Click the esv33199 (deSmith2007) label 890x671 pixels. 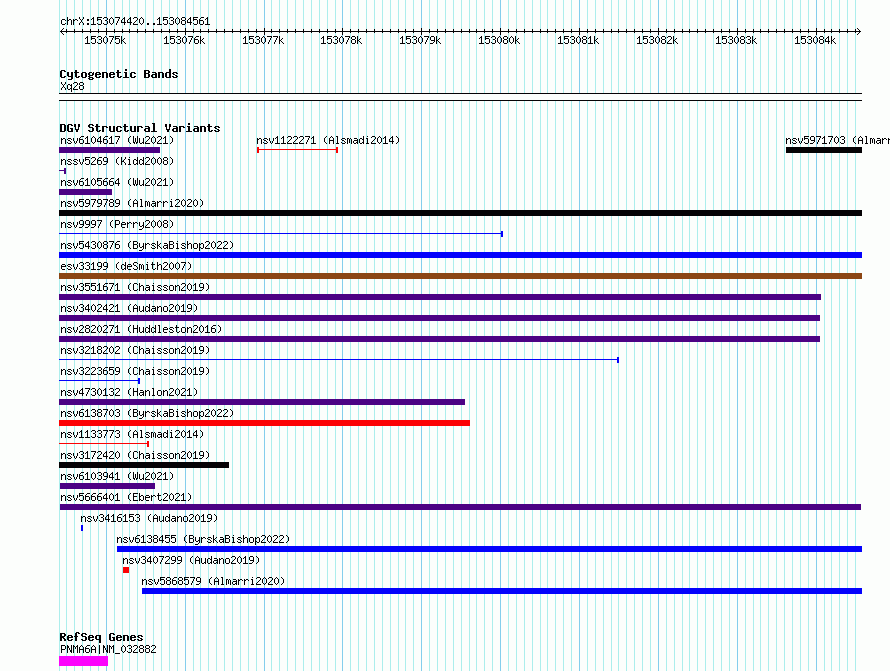126,266
